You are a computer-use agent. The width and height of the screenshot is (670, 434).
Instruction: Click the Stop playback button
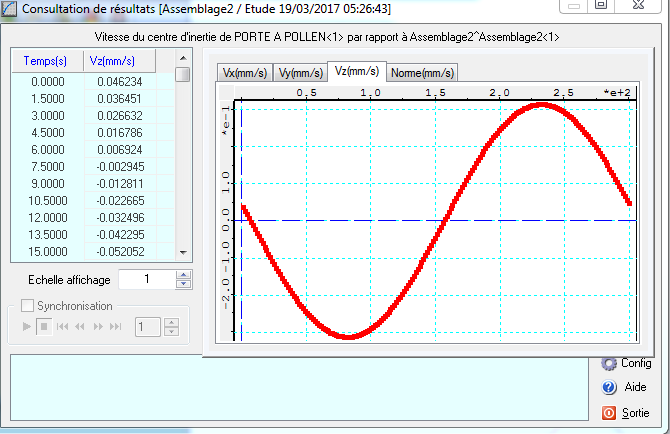44,327
